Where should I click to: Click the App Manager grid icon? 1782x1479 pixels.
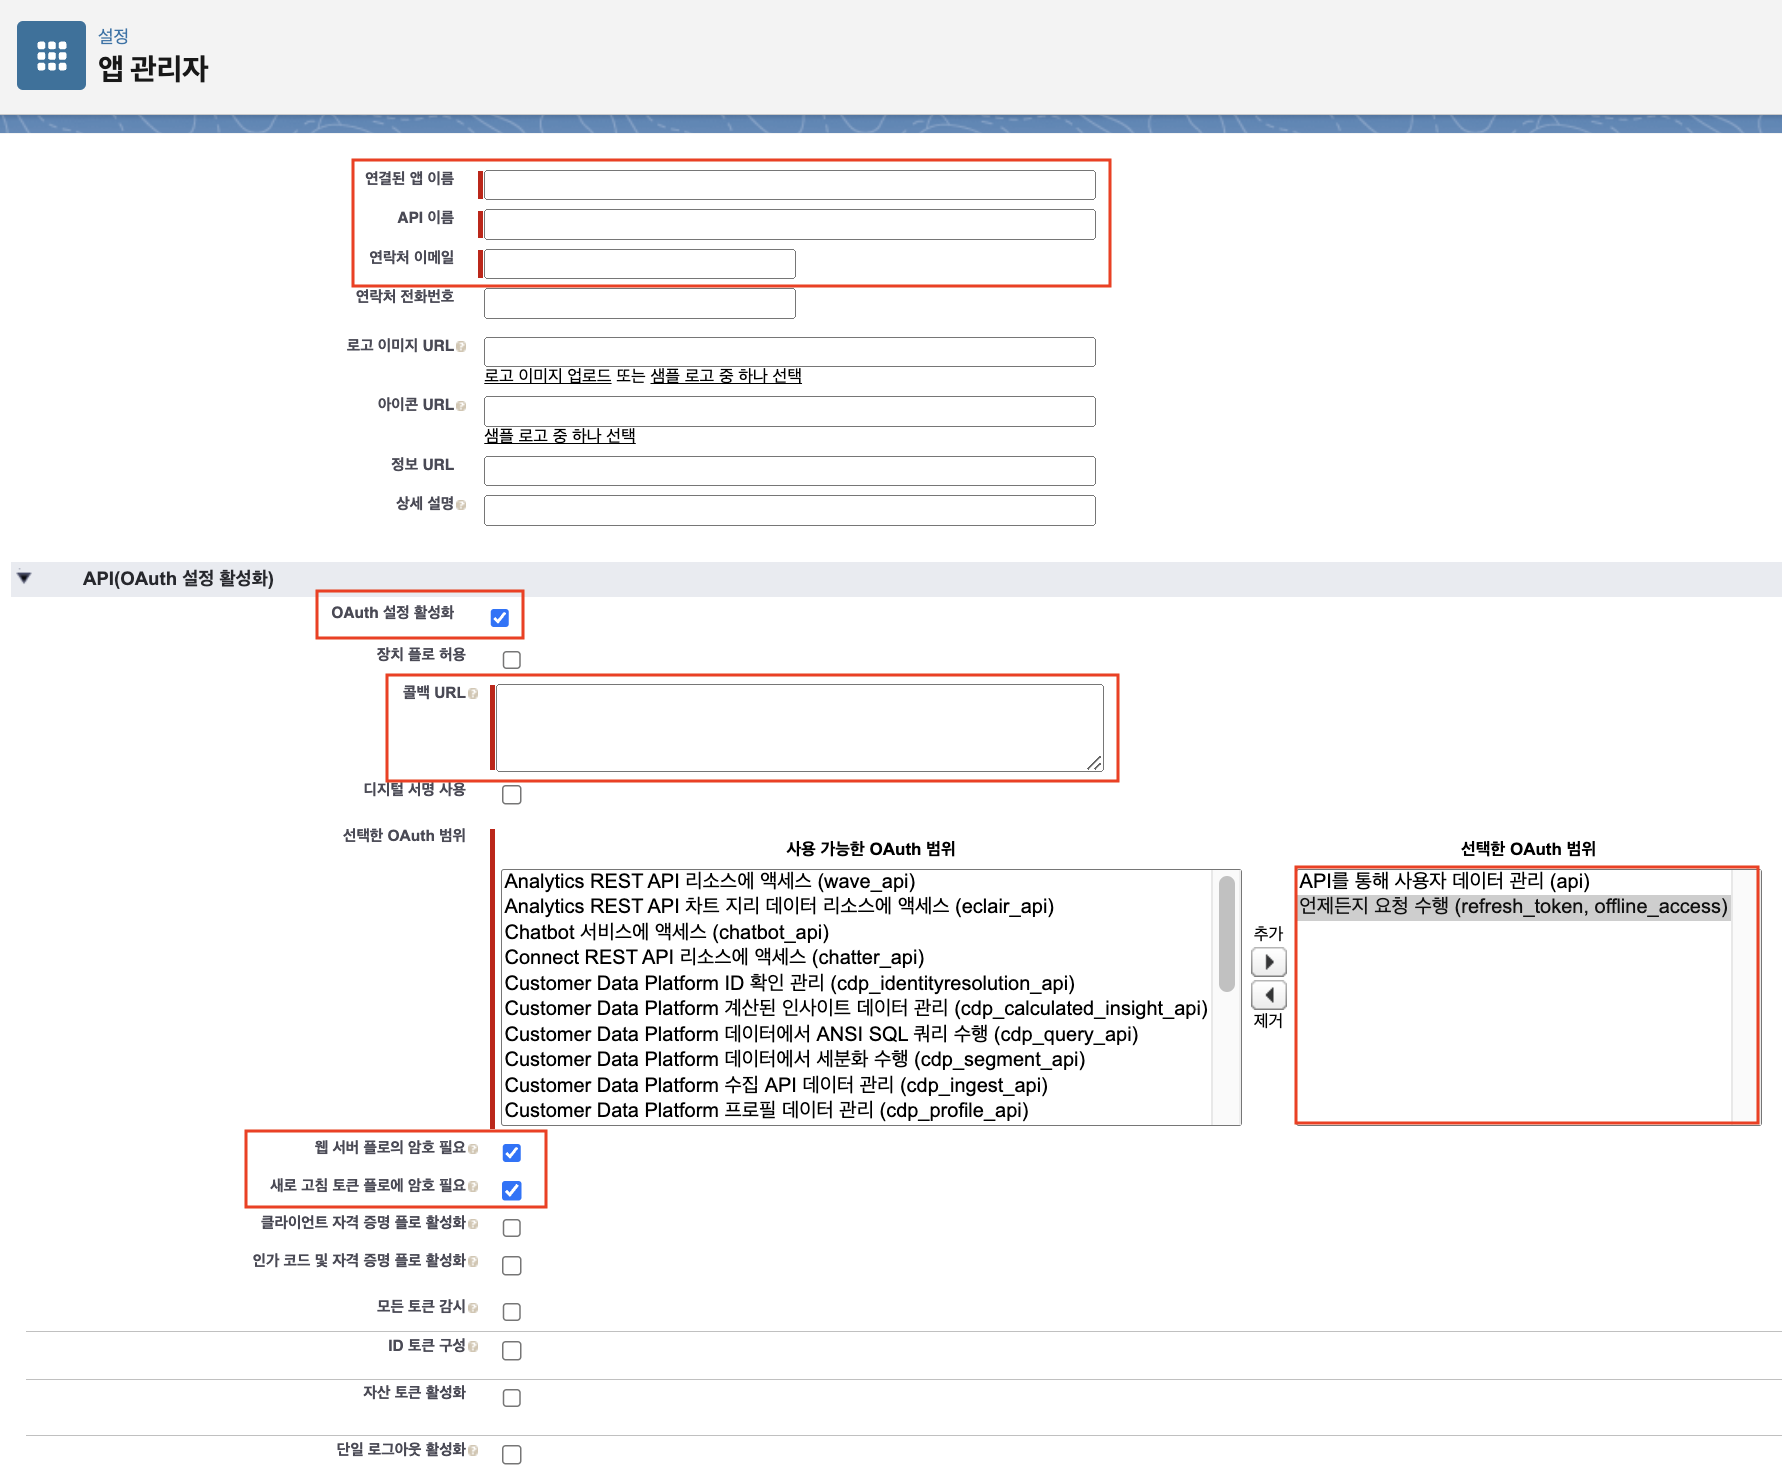(51, 56)
